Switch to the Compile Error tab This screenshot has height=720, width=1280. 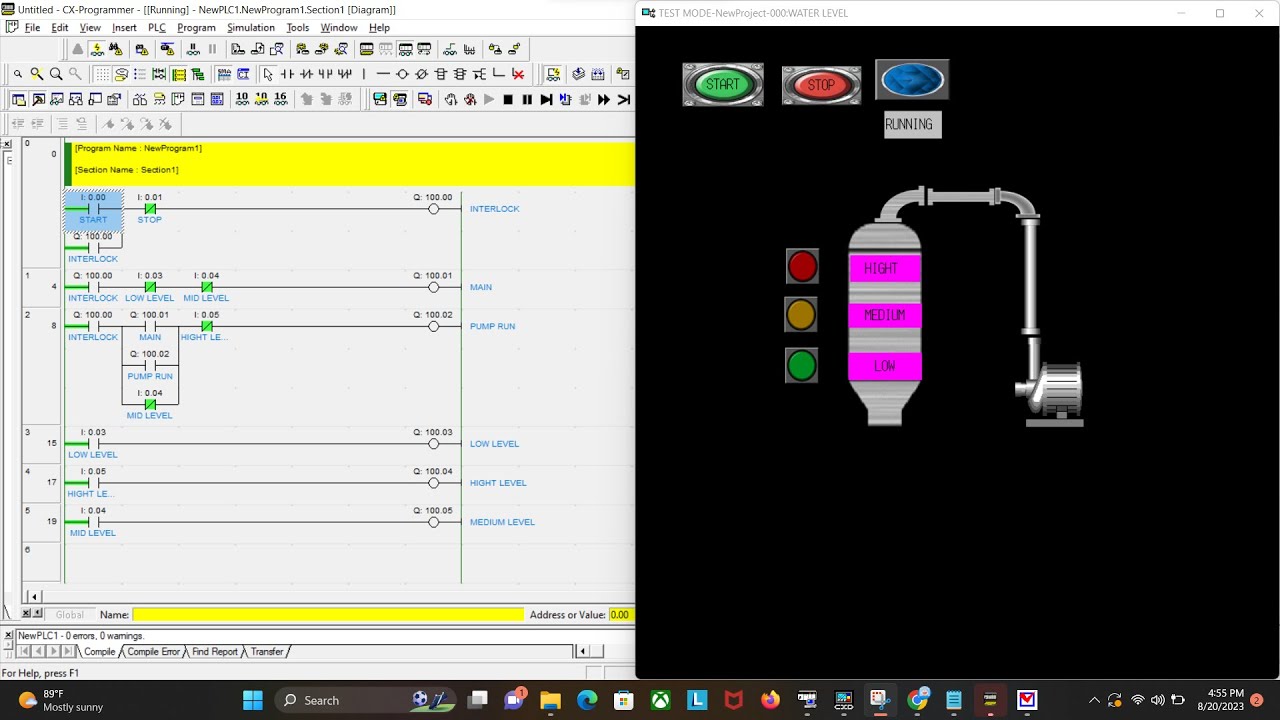coord(153,651)
